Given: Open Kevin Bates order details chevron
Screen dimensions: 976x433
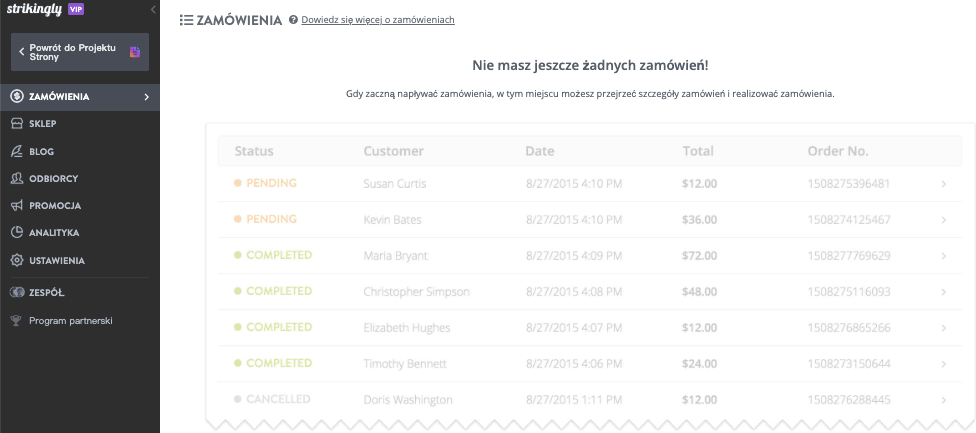Looking at the screenshot, I should click(944, 220).
